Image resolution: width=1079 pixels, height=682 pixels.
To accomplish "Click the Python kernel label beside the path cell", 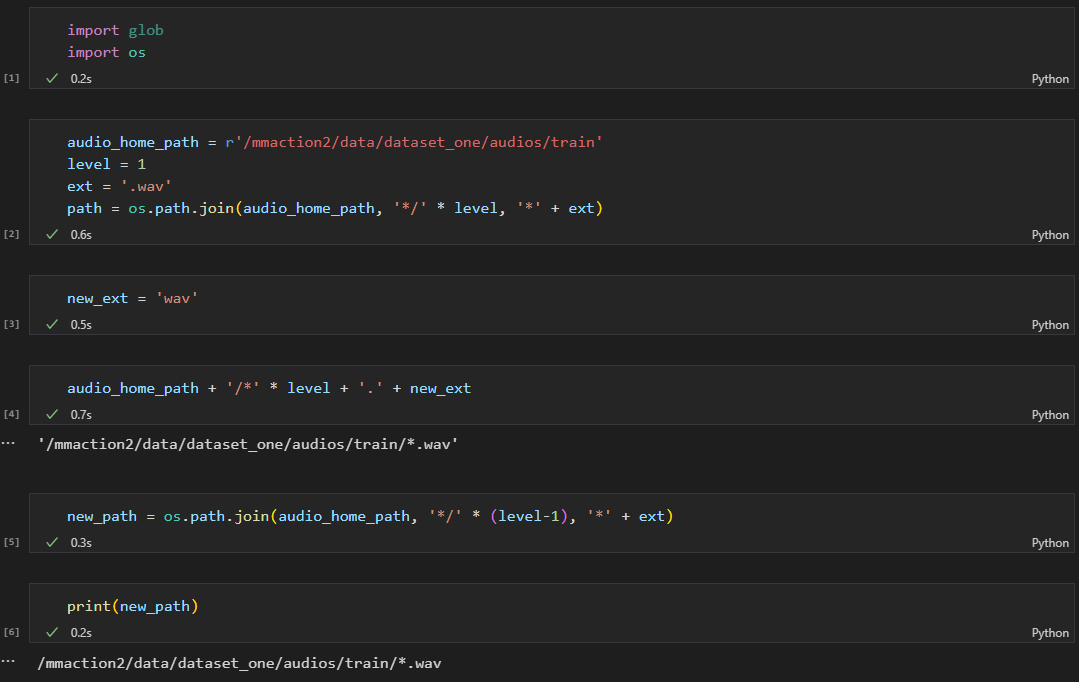I will [x=1049, y=234].
